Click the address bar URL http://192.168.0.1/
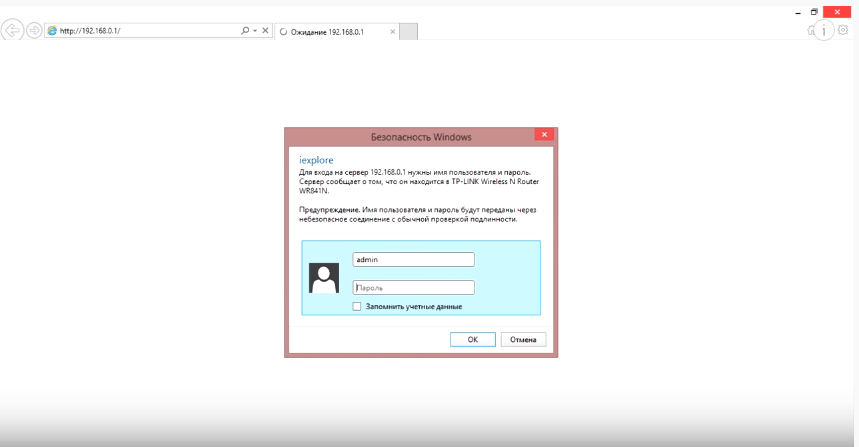 pos(140,31)
